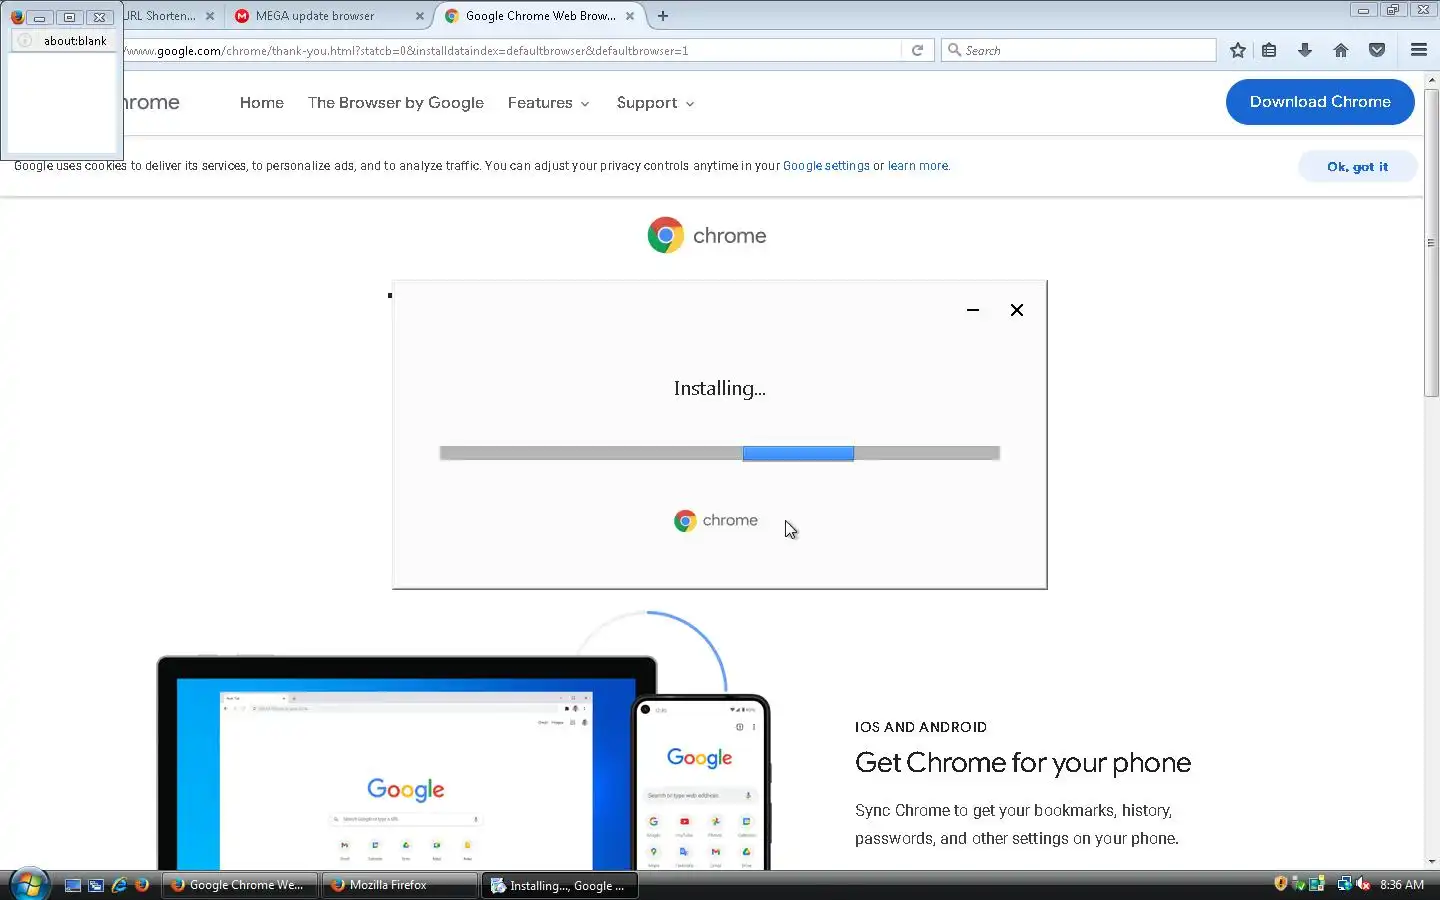
Task: Click Show Desktop in quick launch
Action: (73, 885)
